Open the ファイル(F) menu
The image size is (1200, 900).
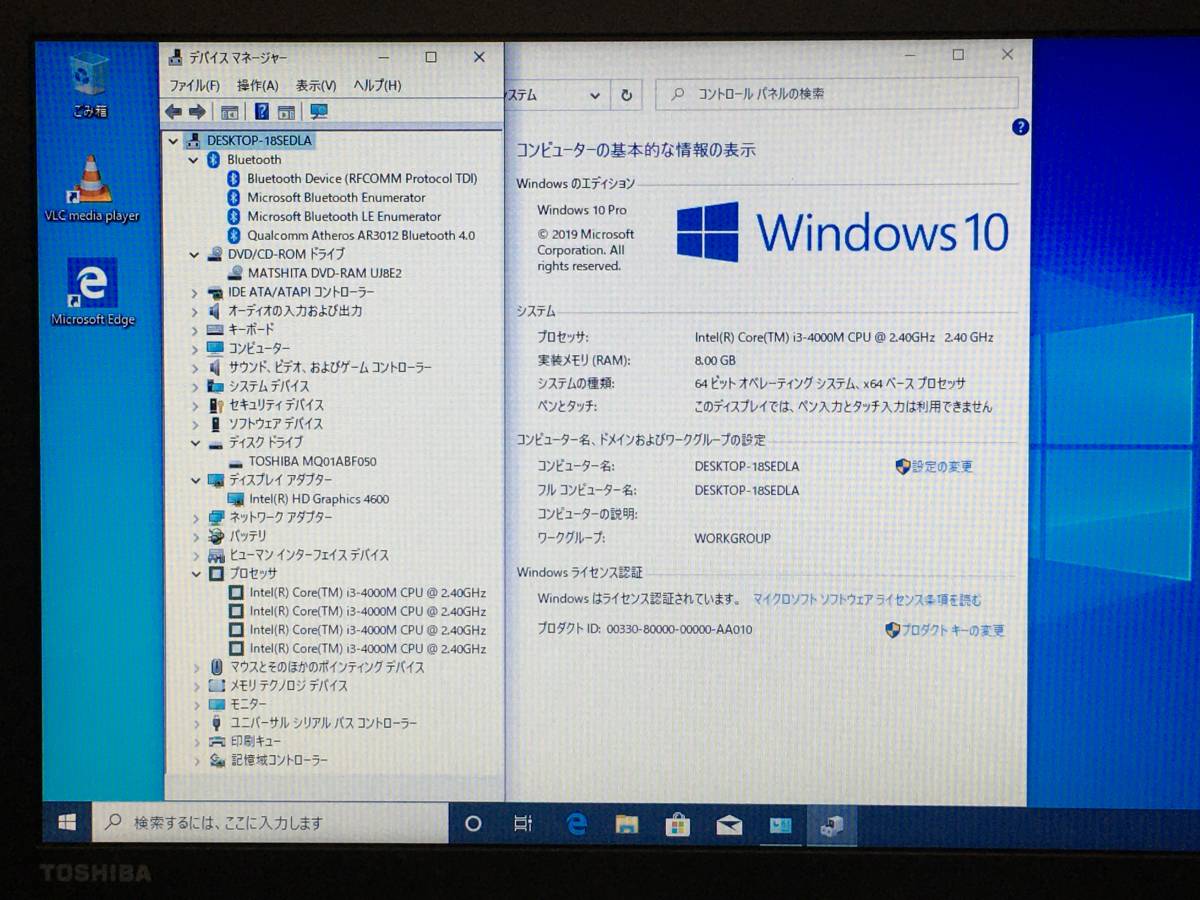[x=194, y=86]
